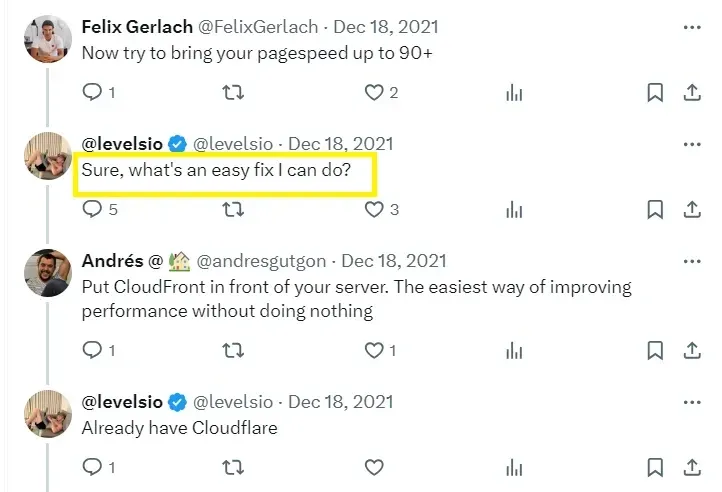Screen dimensions: 722x492
Task: Open the @andresgutgon handle link
Action: click(264, 261)
